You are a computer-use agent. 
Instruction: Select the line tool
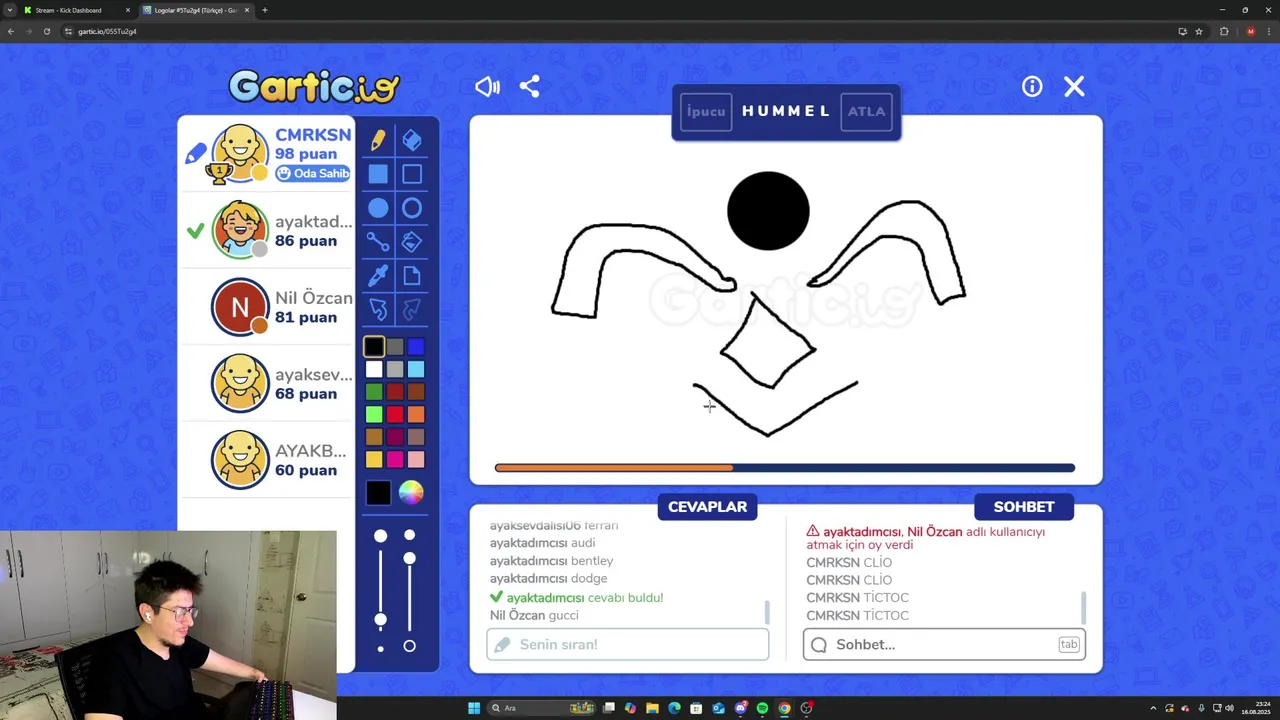378,242
